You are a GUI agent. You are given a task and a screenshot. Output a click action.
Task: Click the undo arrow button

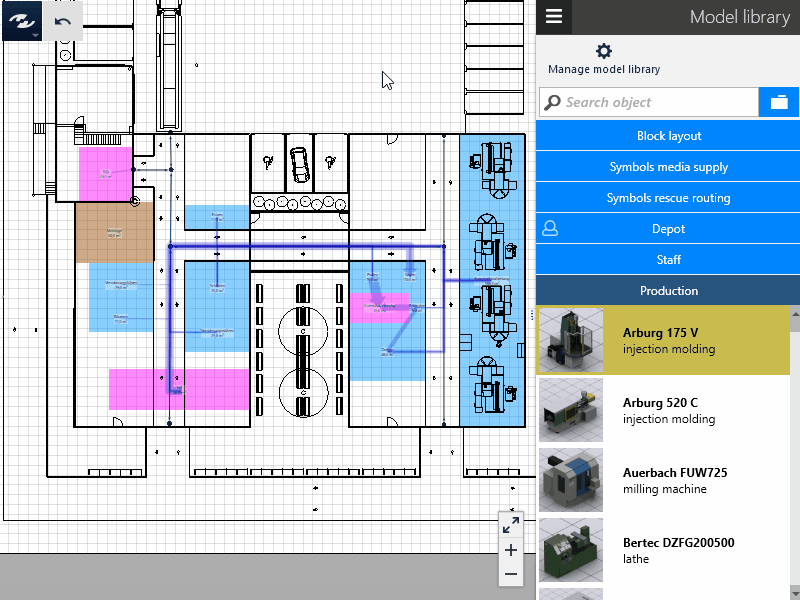[63, 21]
